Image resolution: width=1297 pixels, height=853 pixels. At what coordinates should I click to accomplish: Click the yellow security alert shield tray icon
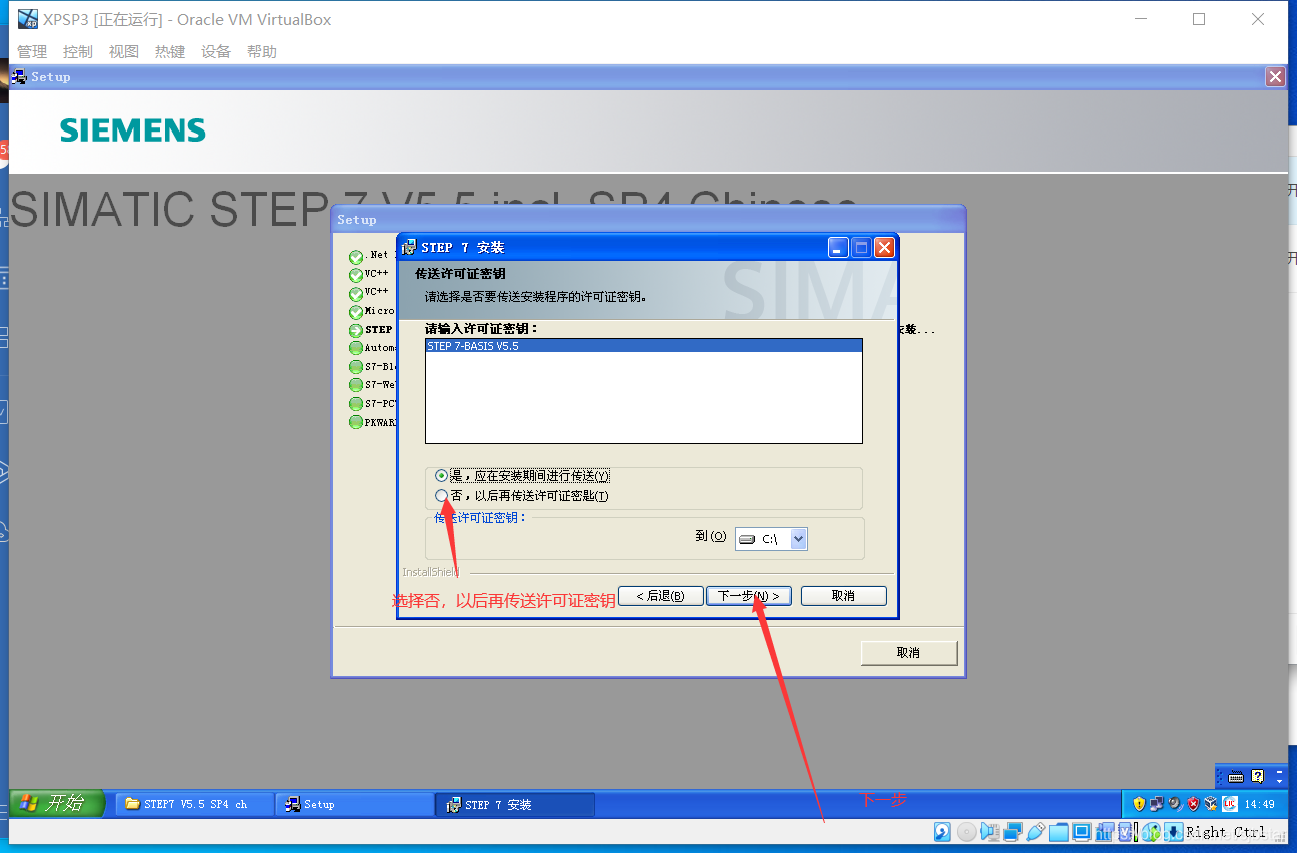(1139, 804)
